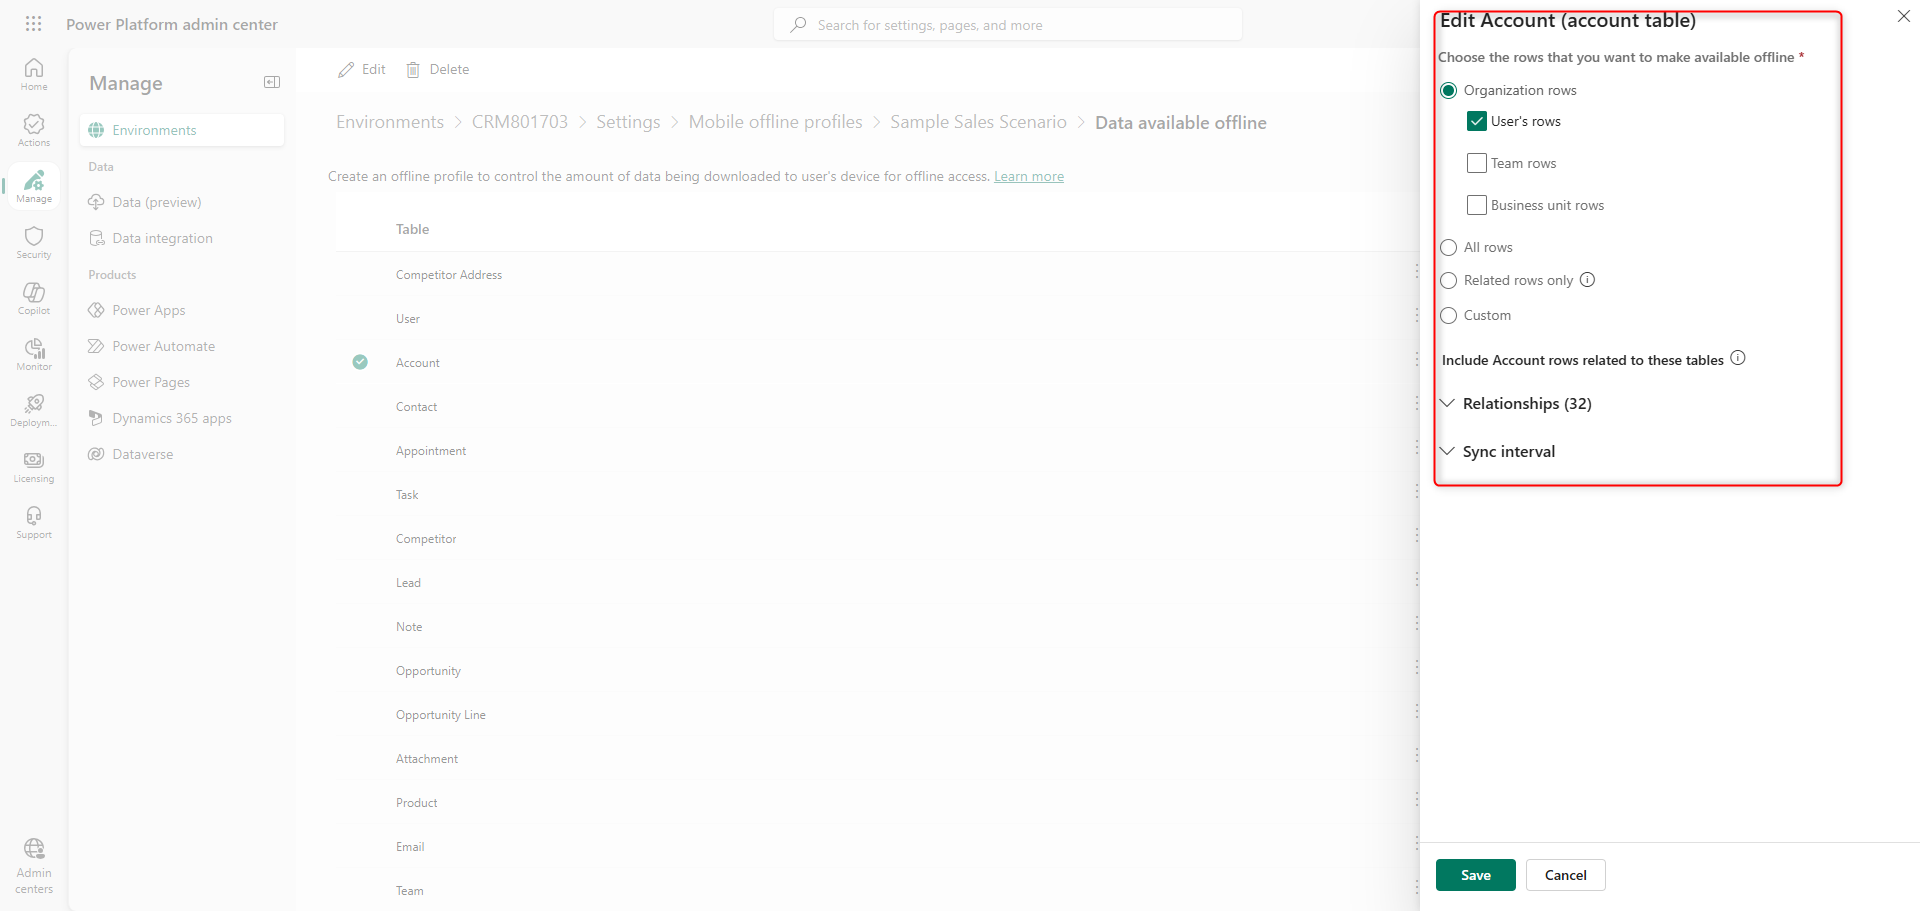Select Power Automate in Products list

(163, 346)
